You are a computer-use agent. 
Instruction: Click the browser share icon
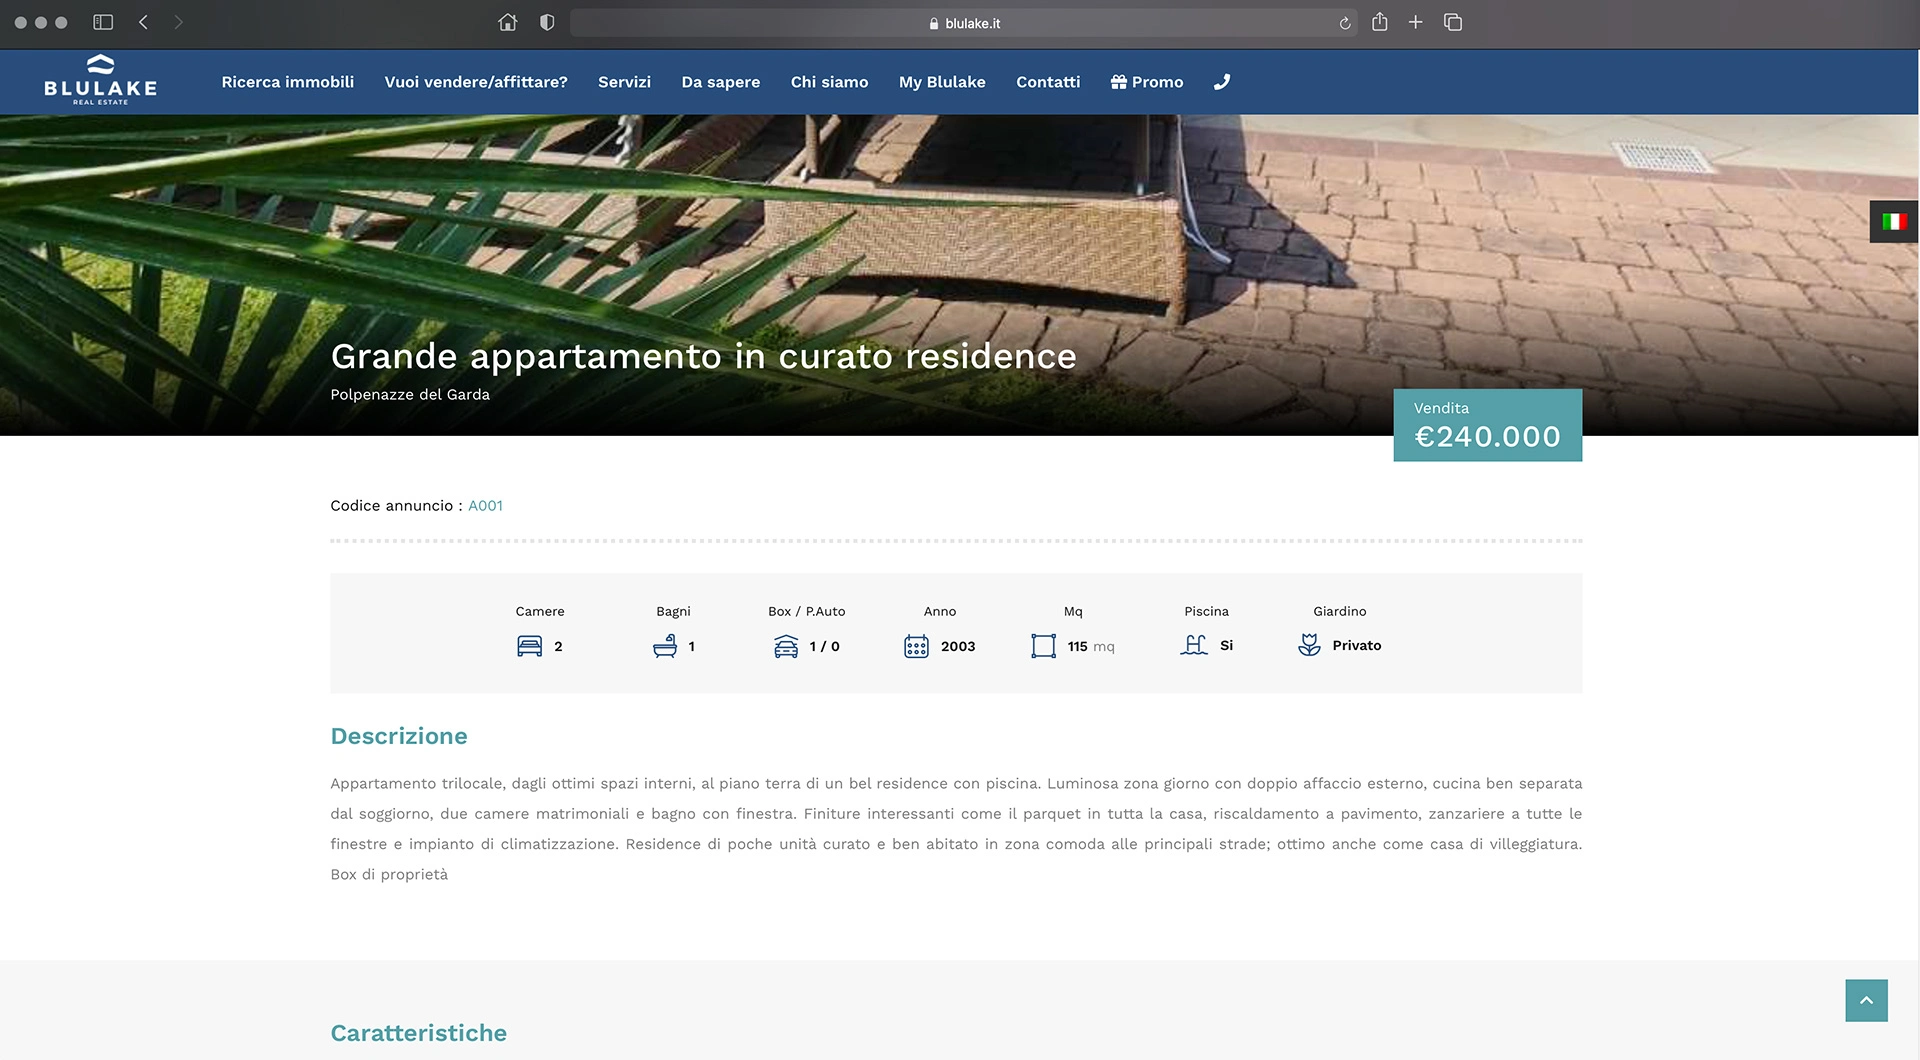1380,21
